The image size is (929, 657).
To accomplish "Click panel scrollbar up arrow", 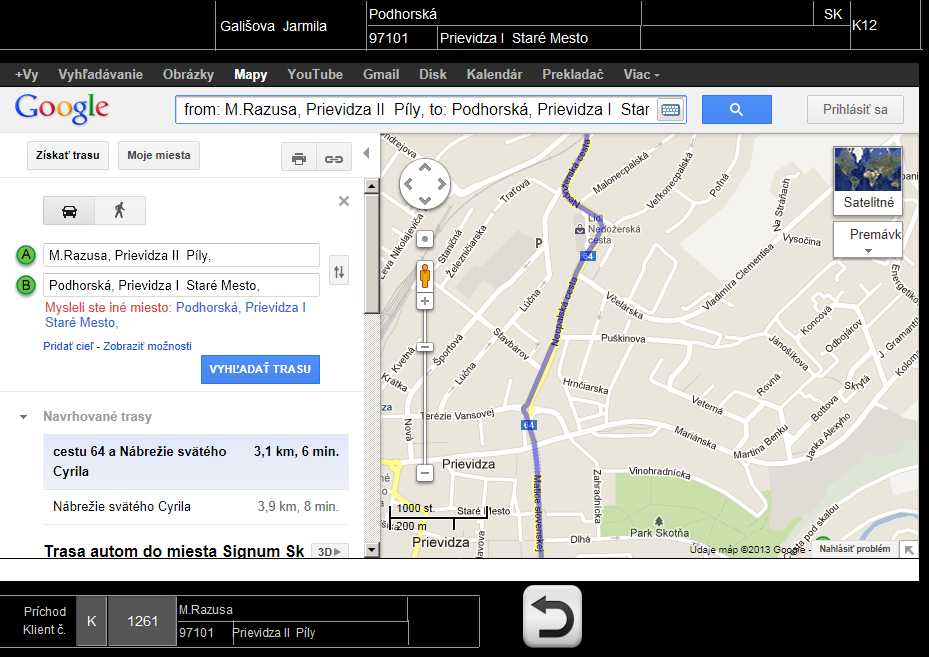I will (x=372, y=186).
